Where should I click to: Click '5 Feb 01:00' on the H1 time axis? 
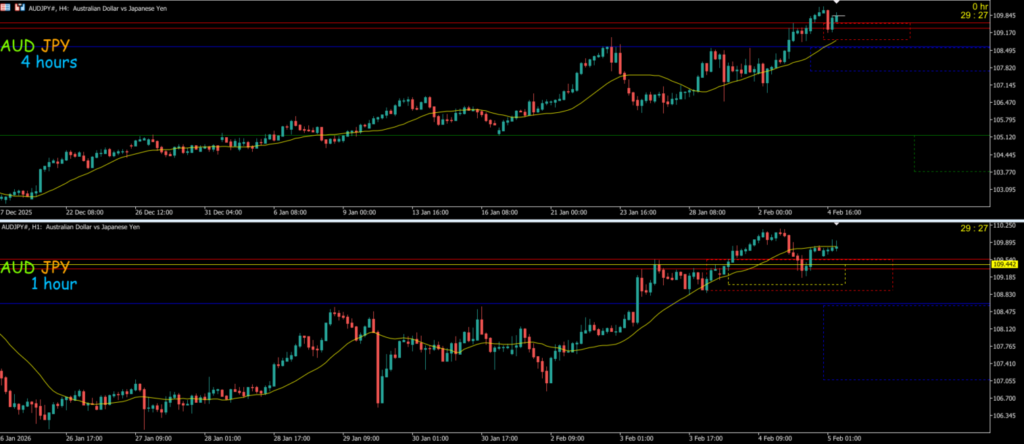pos(842,438)
